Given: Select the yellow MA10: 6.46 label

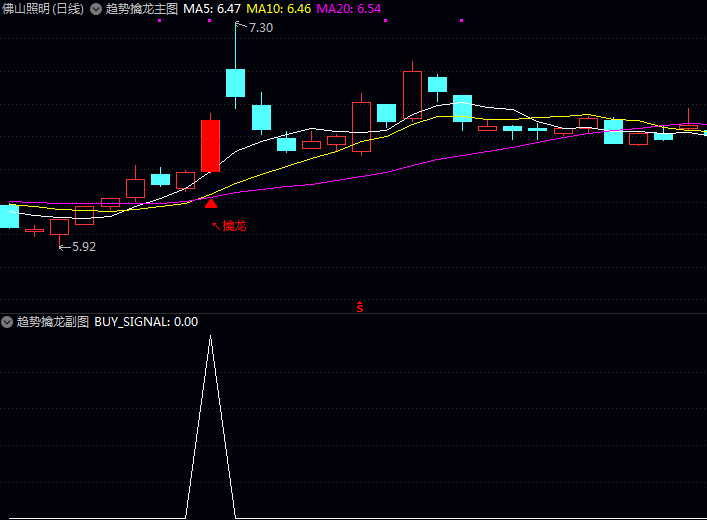Looking at the screenshot, I should tap(279, 9).
